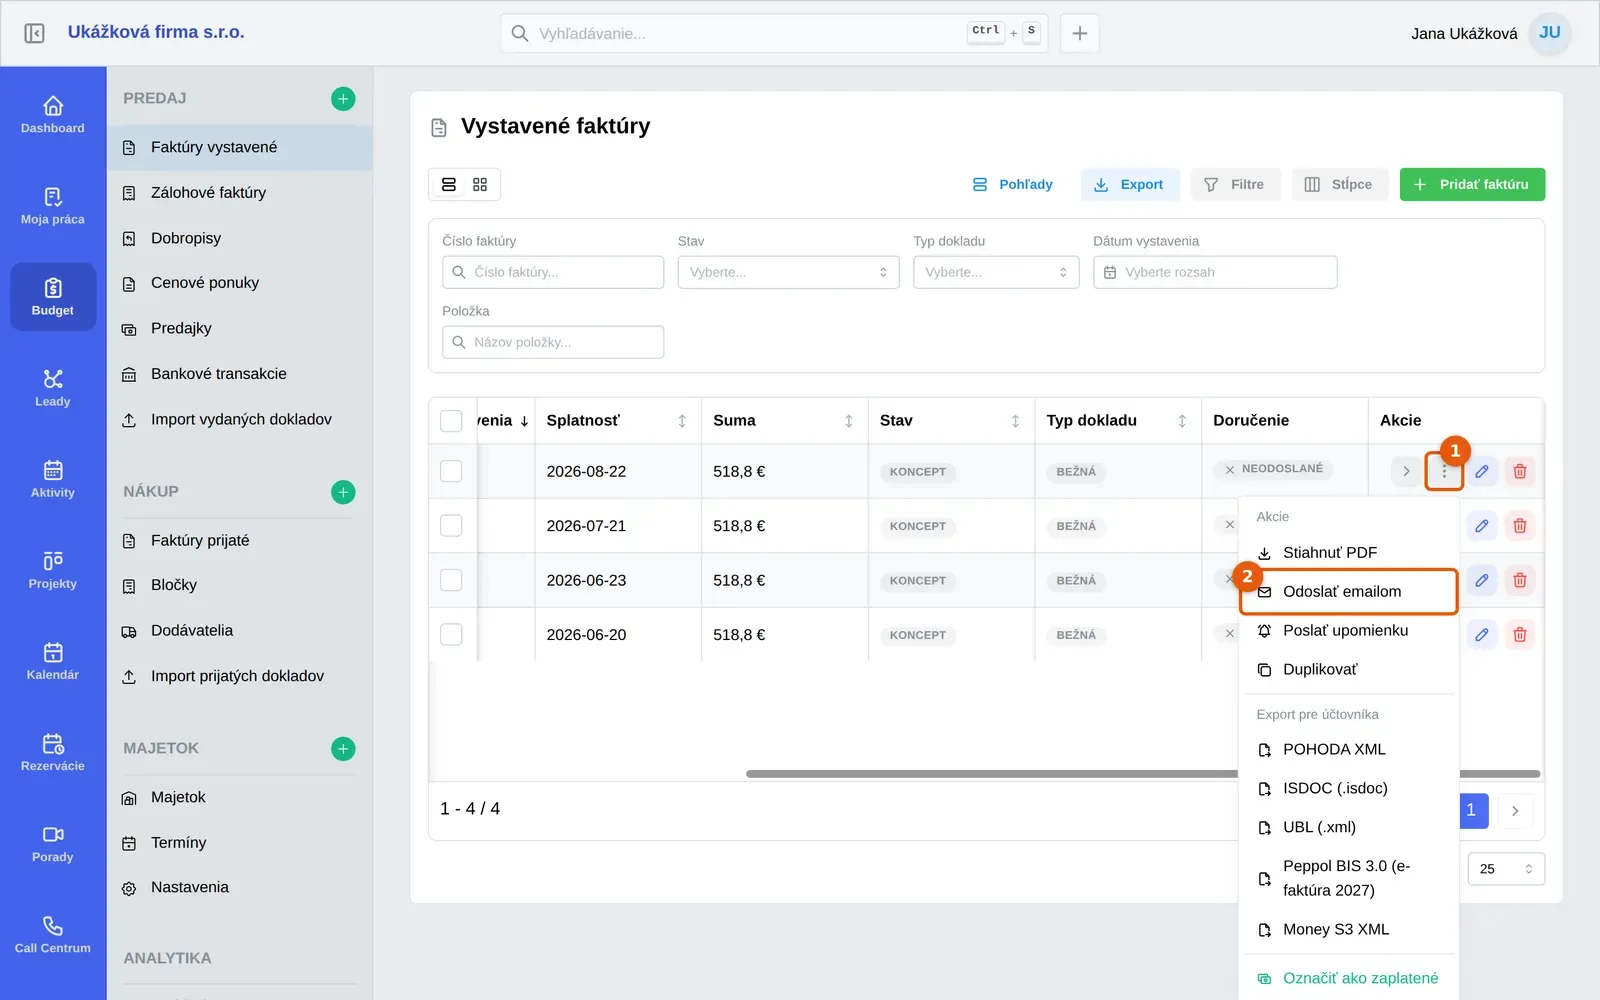The height and width of the screenshot is (1000, 1600).
Task: Choose Stiahnuť PDF from the actions menu
Action: click(x=1349, y=553)
